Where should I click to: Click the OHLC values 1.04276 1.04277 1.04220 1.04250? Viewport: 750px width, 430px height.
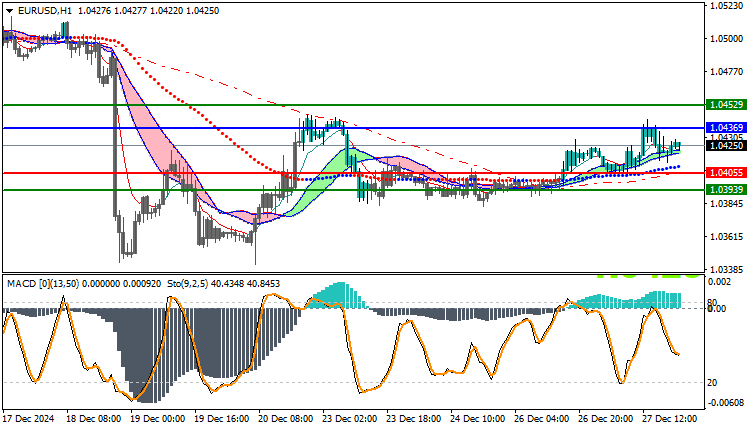(x=148, y=11)
